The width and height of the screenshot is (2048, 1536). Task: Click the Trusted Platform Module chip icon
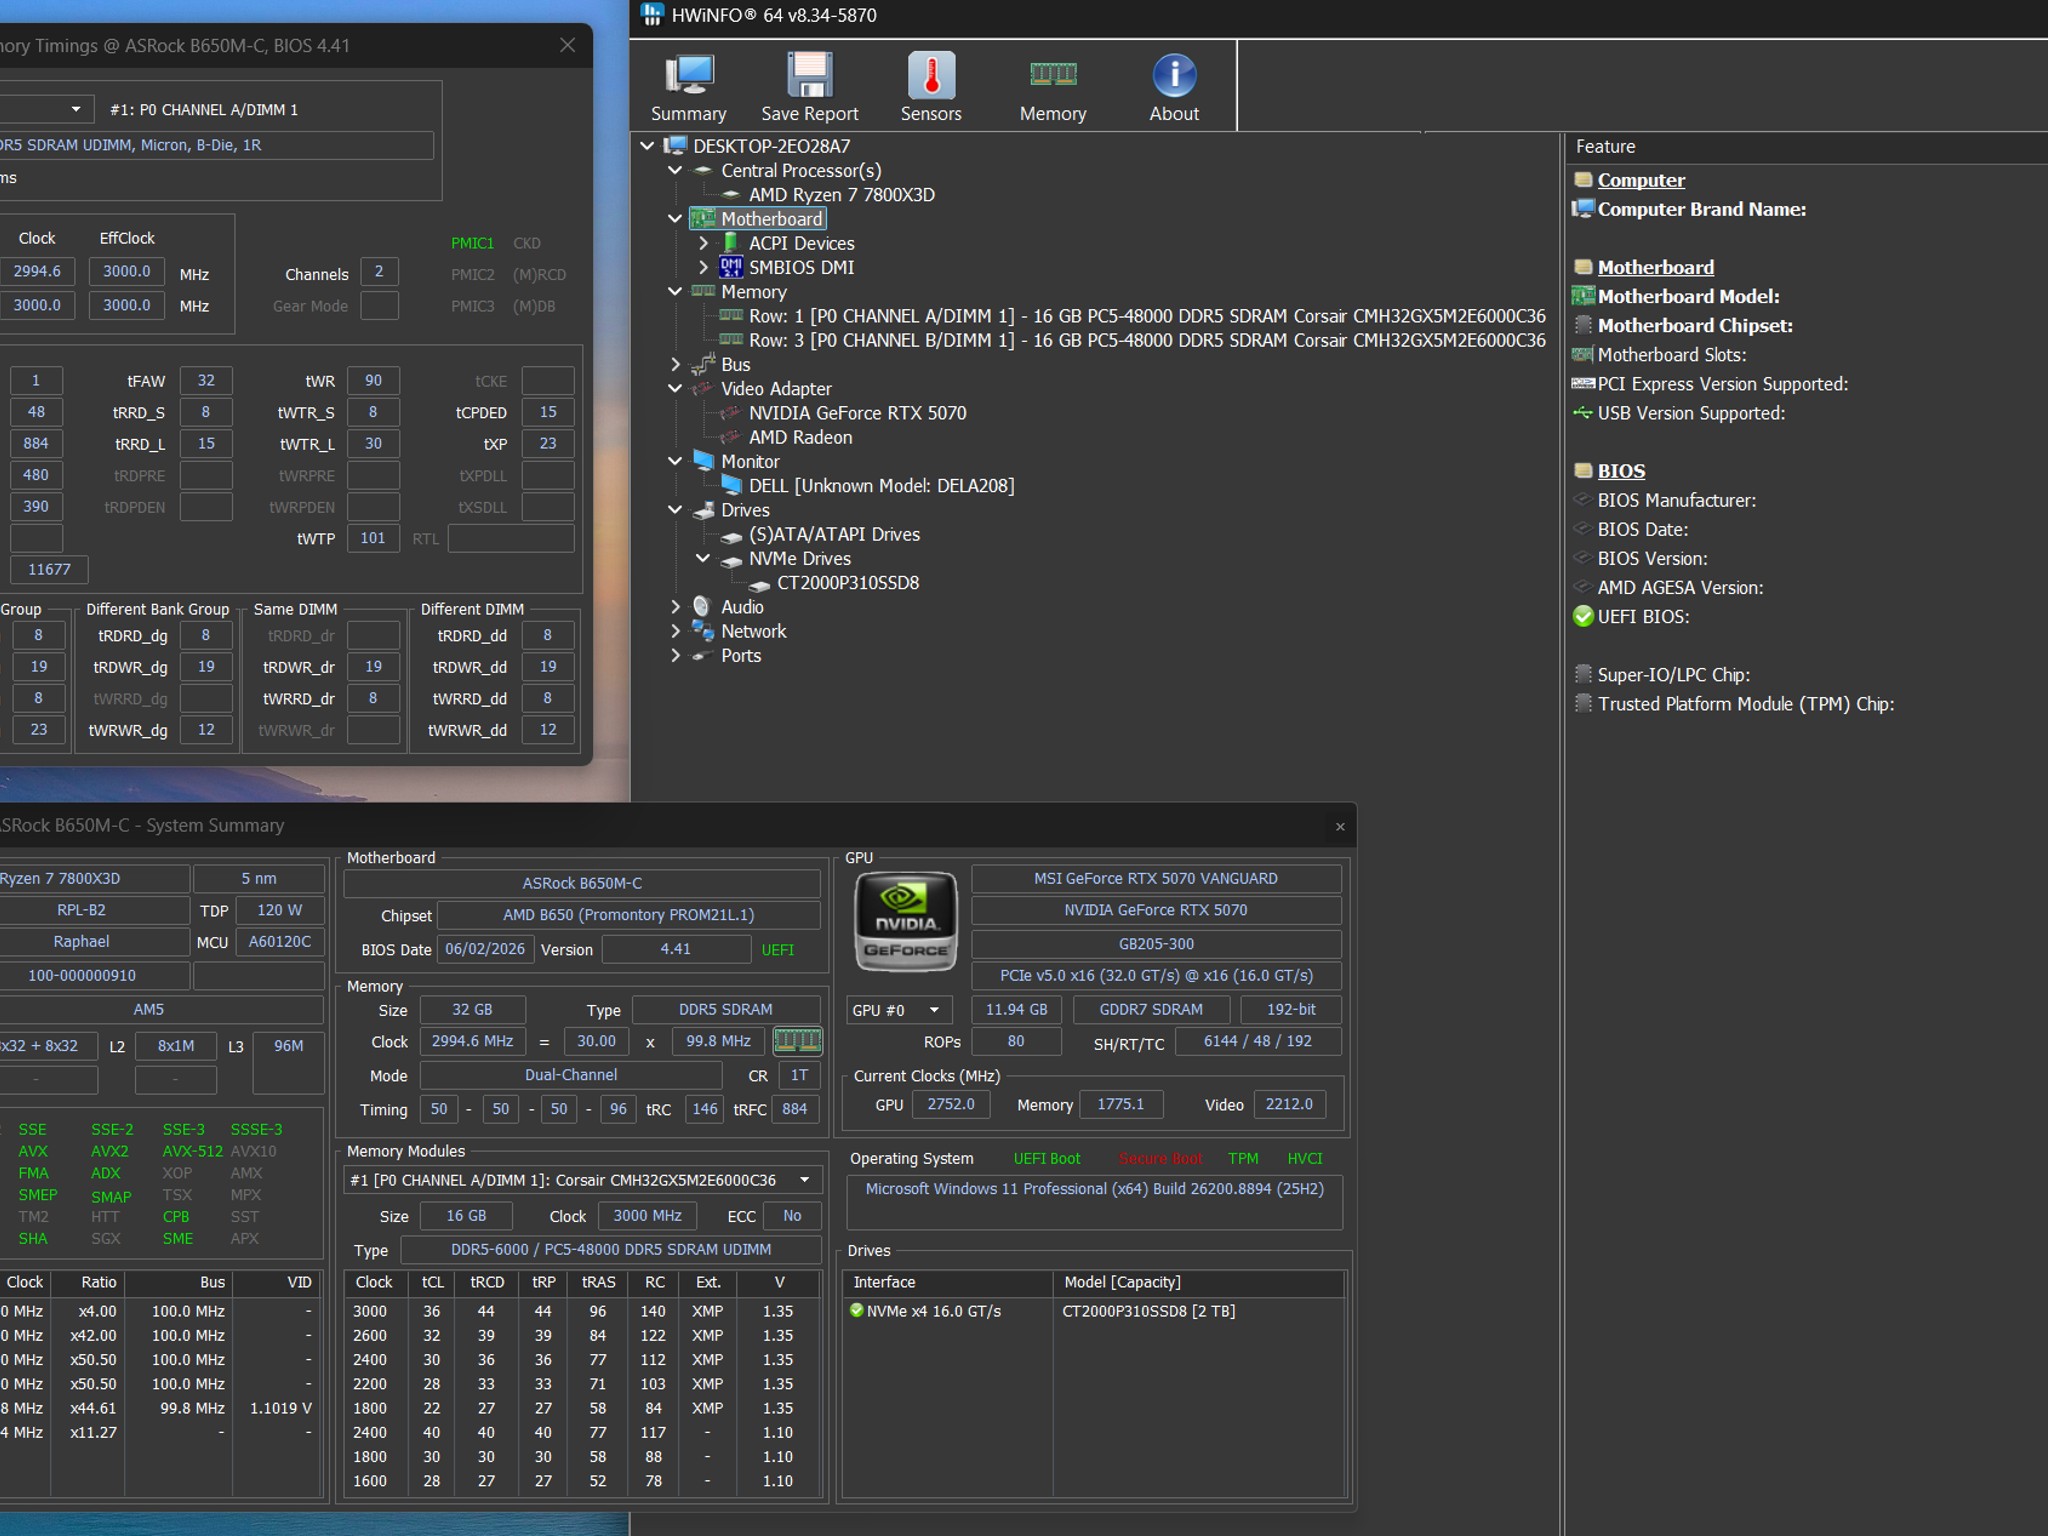point(1583,704)
